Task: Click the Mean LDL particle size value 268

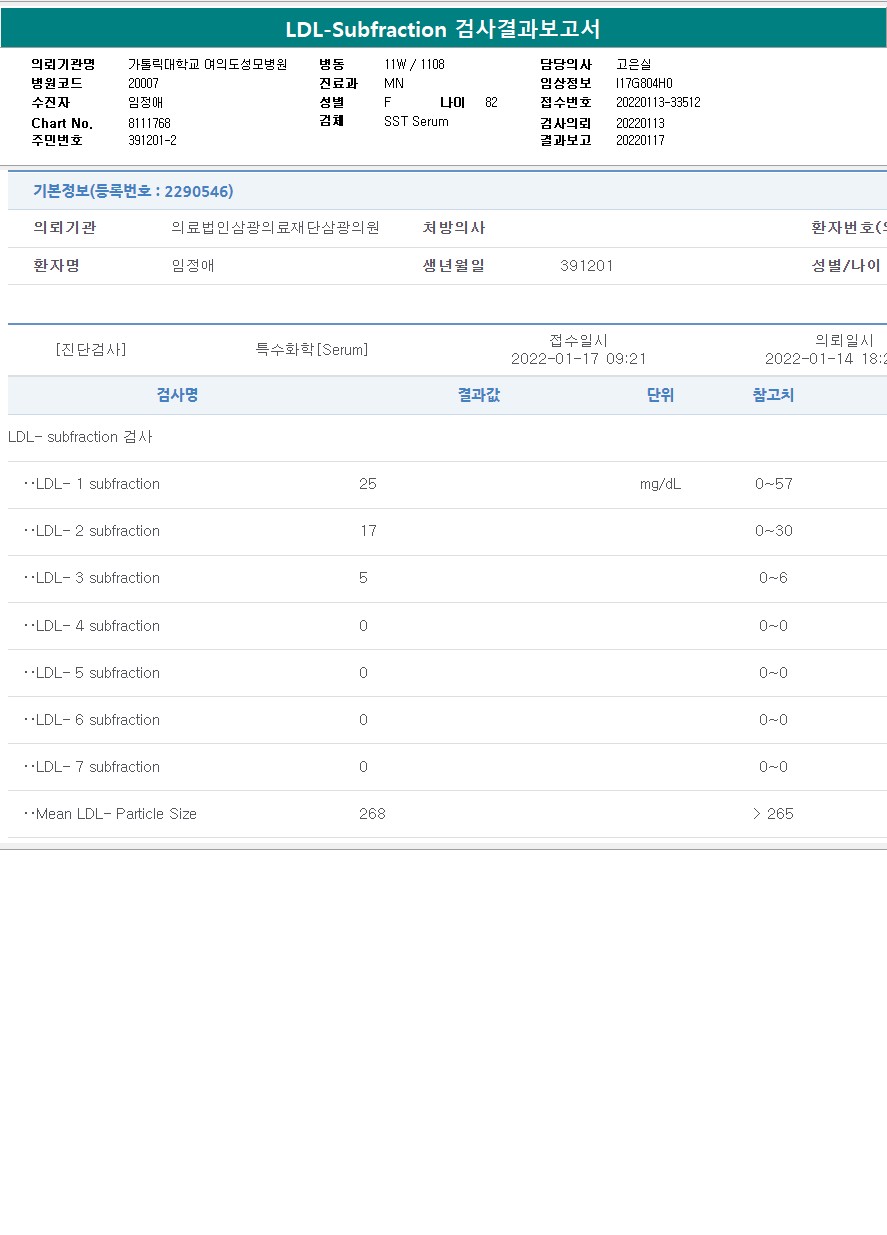Action: [372, 814]
